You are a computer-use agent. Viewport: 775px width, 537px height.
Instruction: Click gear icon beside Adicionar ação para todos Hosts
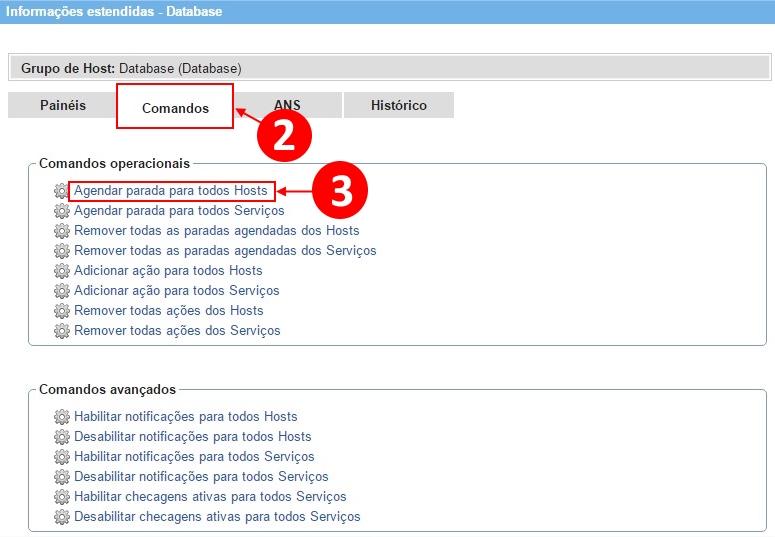[x=62, y=271]
